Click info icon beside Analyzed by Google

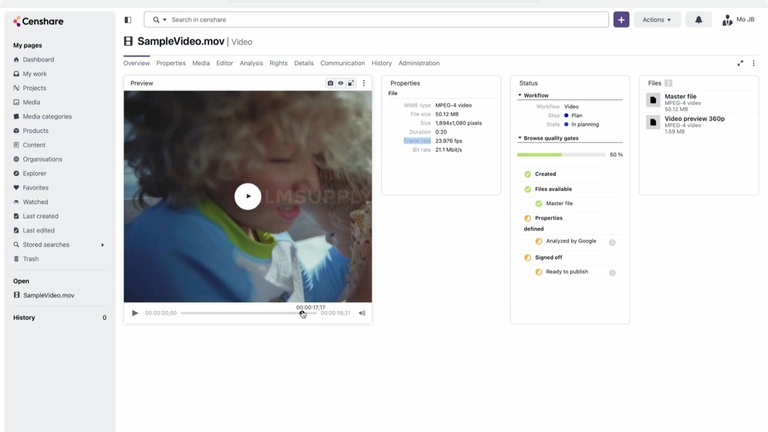(x=612, y=242)
